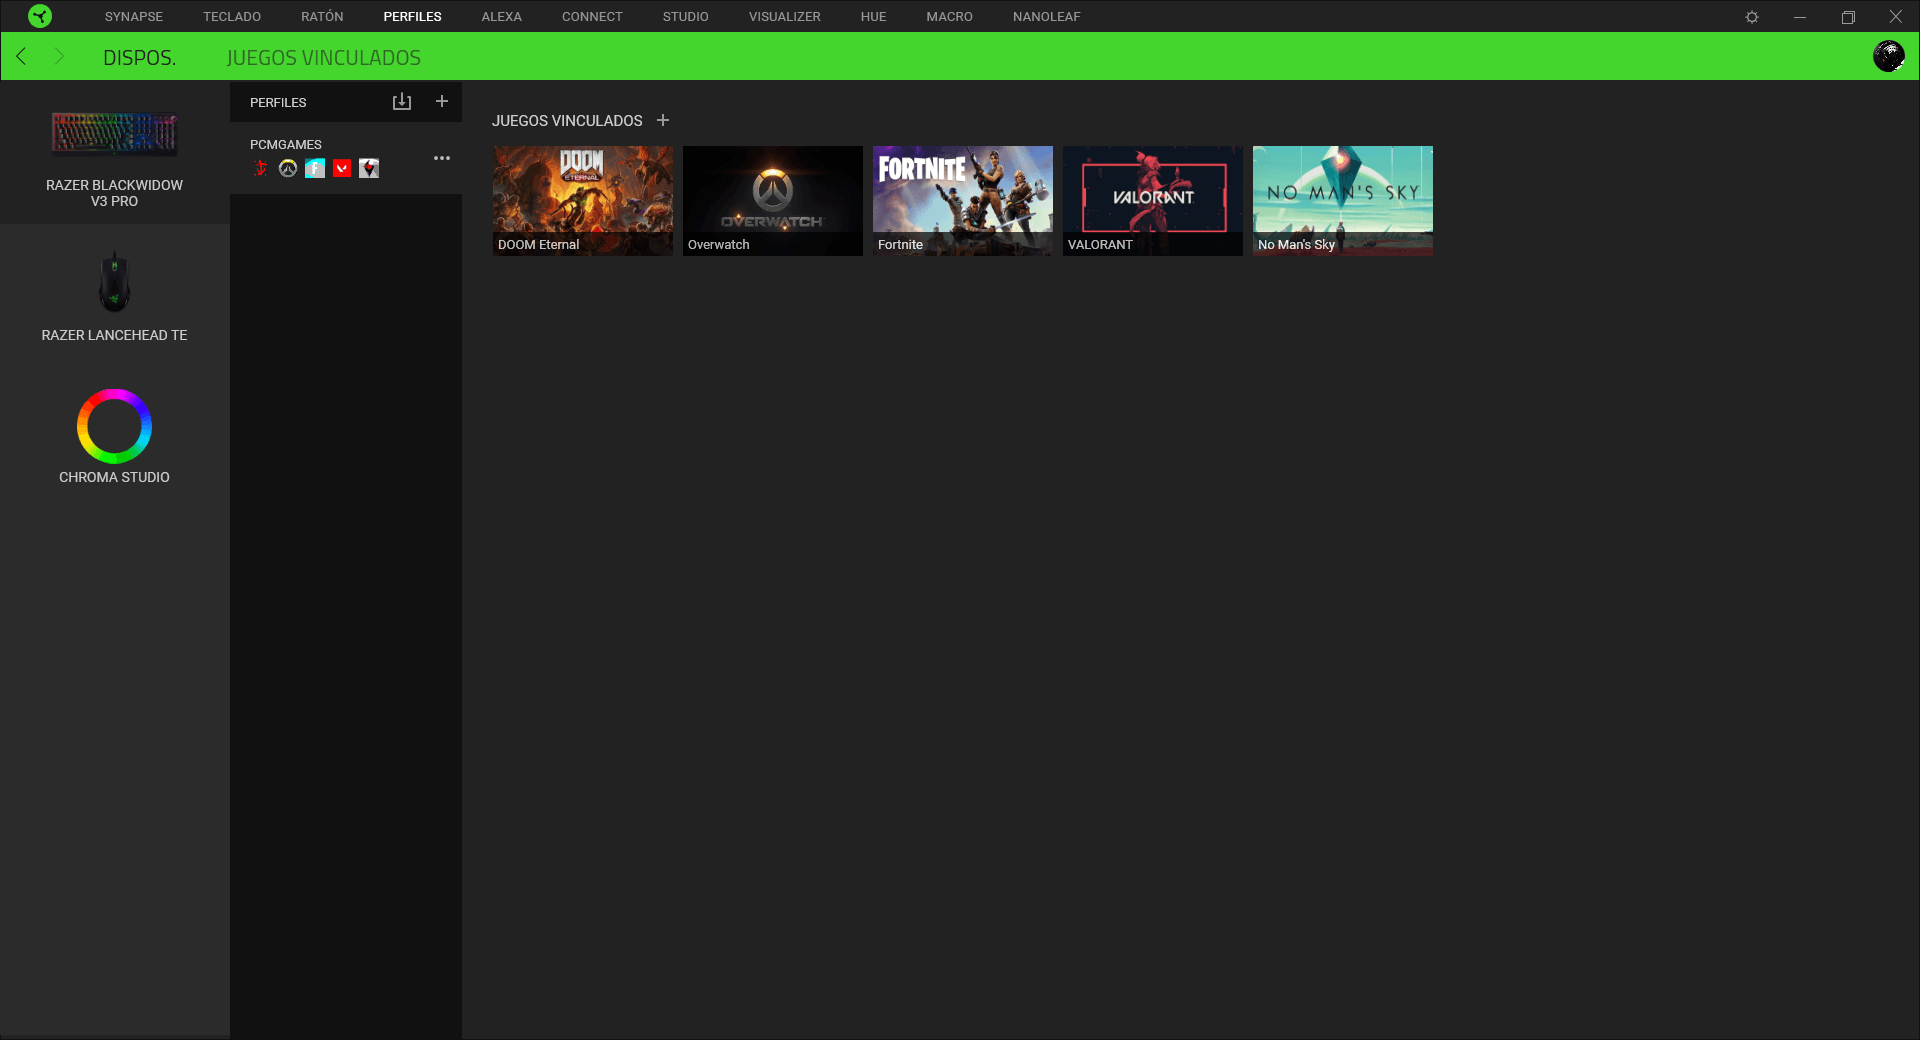The width and height of the screenshot is (1920, 1040).
Task: Open the MACRO tab
Action: 949,17
